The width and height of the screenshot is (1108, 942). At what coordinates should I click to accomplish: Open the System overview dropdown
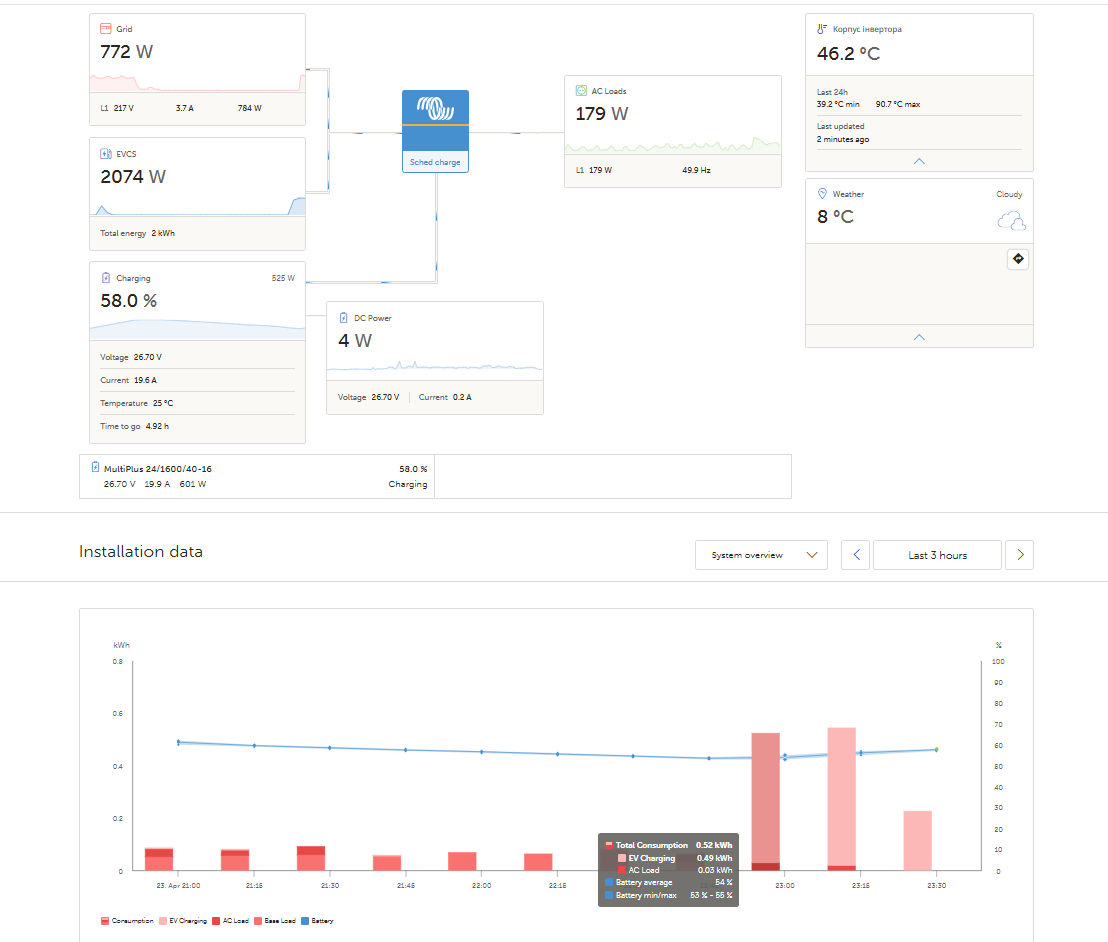tap(761, 555)
